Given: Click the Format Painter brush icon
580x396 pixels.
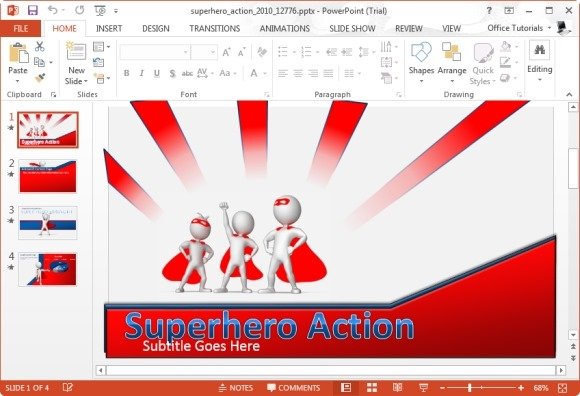Looking at the screenshot, I should coord(40,78).
